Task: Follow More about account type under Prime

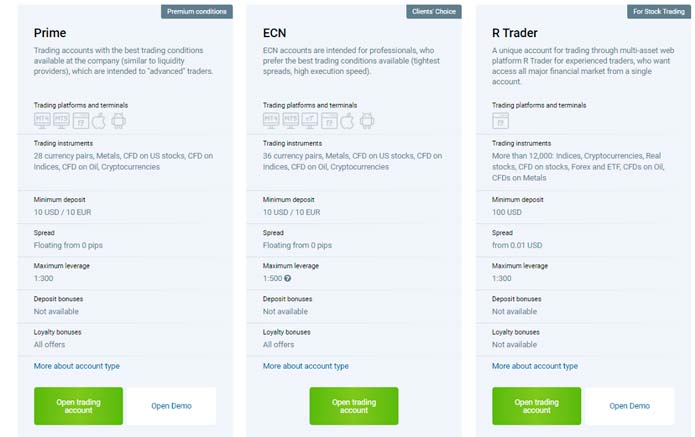Action: [x=77, y=366]
